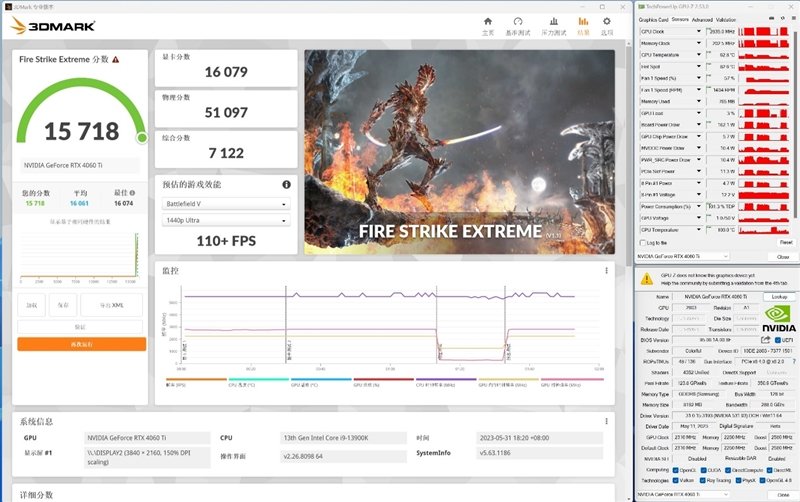Image resolution: width=800 pixels, height=502 pixels.
Task: Select the orange Results icon in 3DMark
Action: 583,21
